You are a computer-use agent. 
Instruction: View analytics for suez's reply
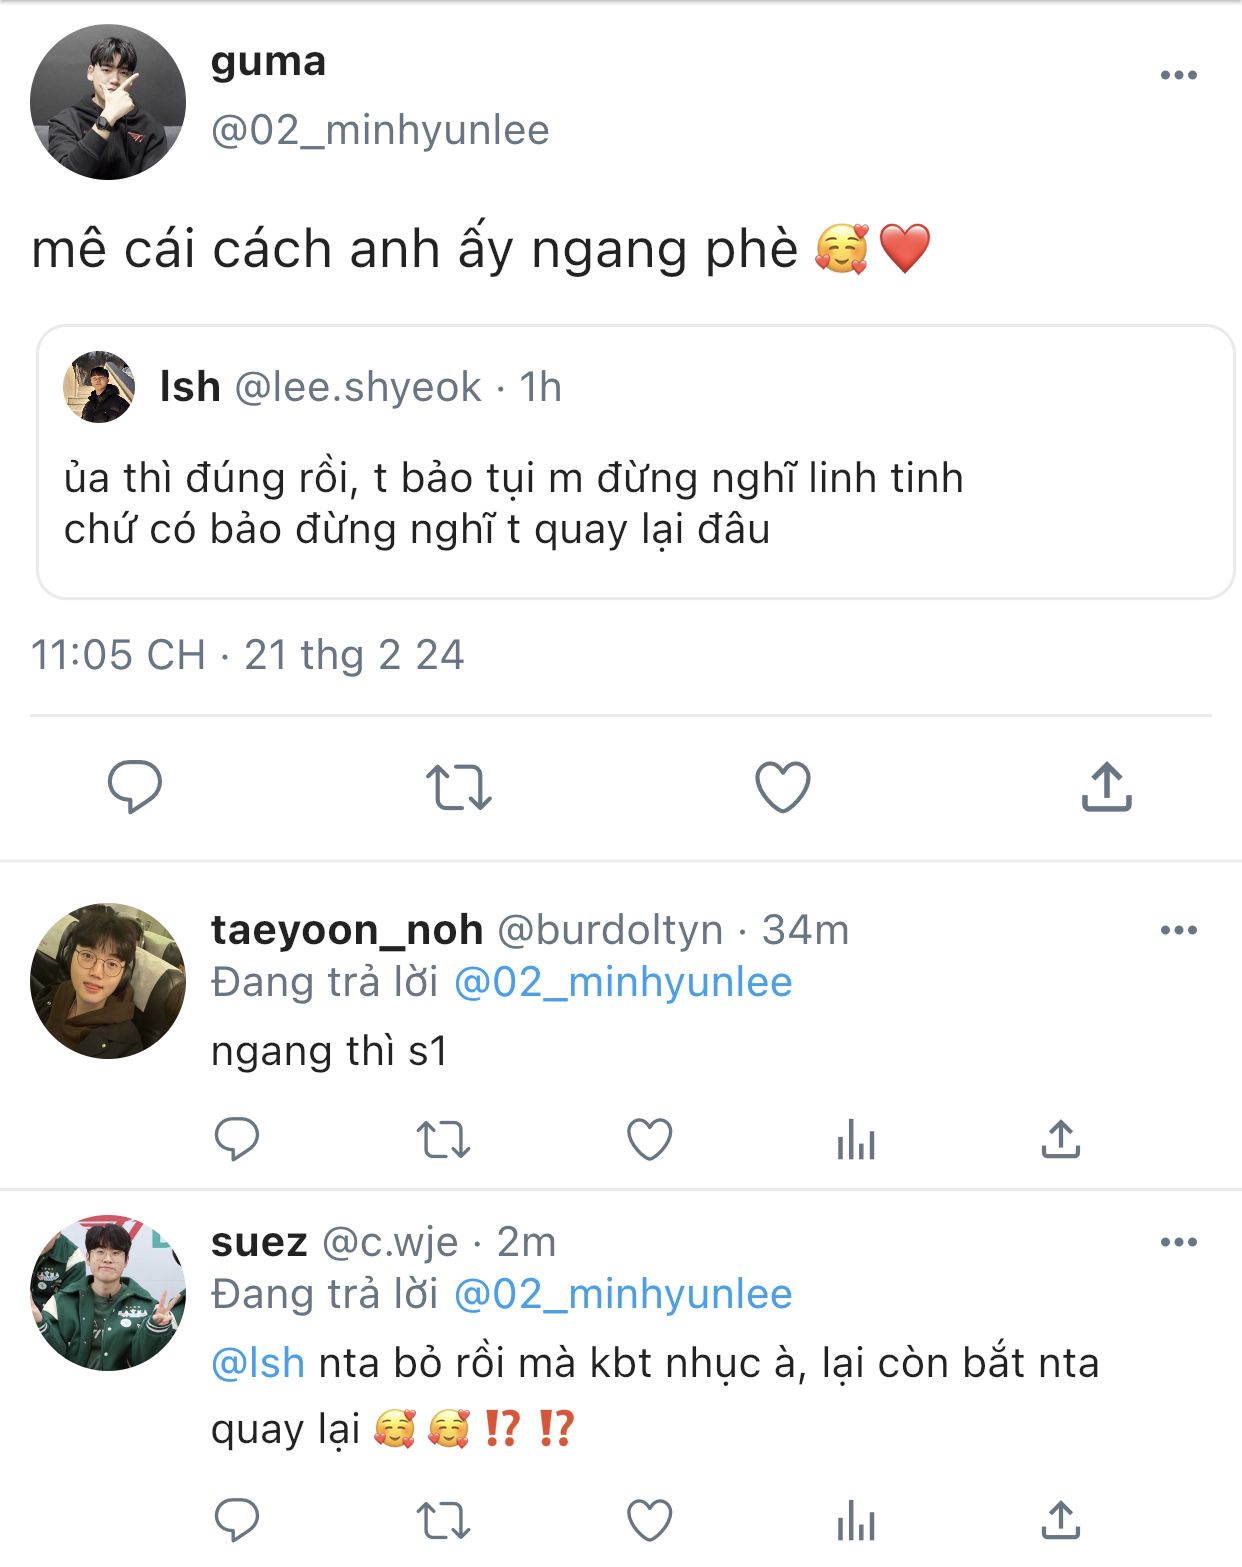click(855, 1521)
